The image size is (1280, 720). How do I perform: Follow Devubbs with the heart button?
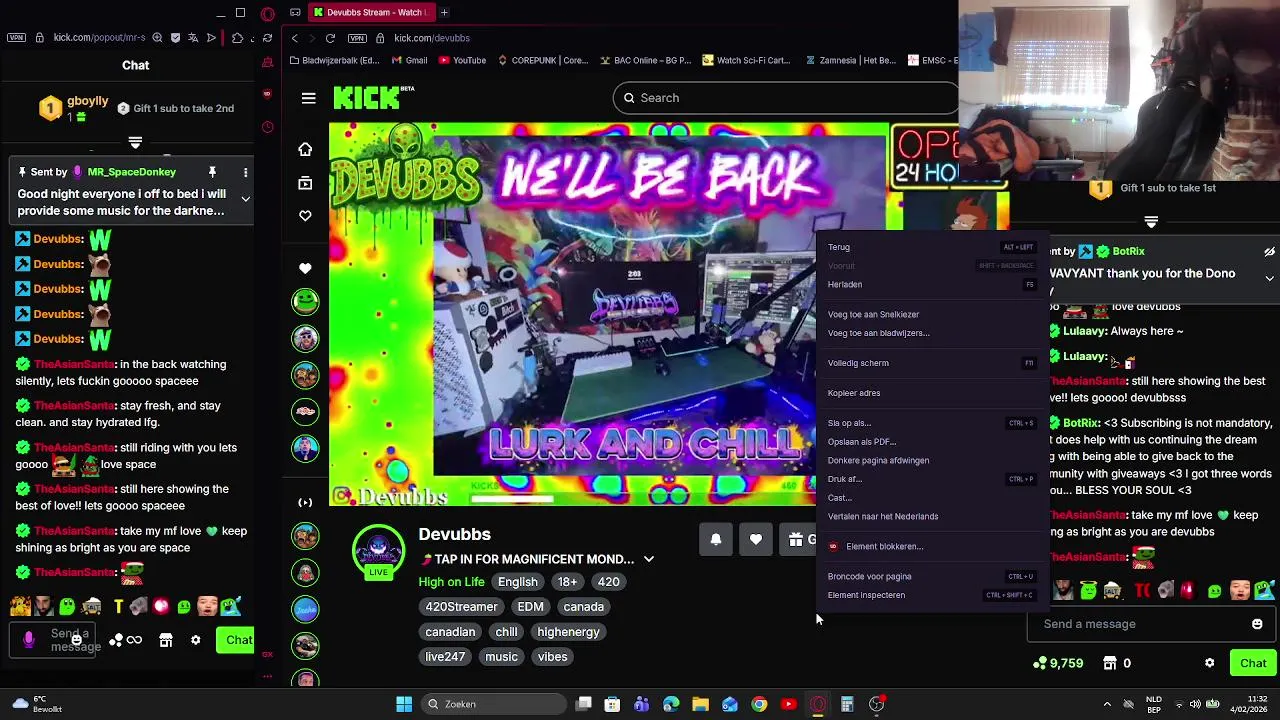click(756, 539)
